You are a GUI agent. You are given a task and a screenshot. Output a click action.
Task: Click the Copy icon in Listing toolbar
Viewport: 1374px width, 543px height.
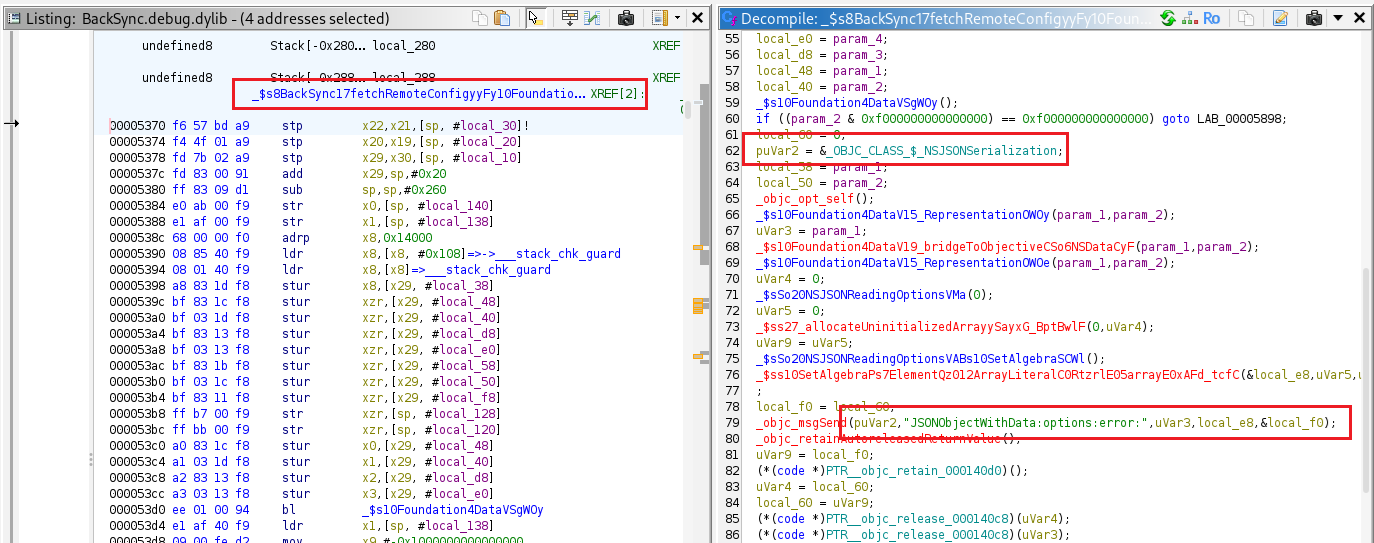[480, 18]
